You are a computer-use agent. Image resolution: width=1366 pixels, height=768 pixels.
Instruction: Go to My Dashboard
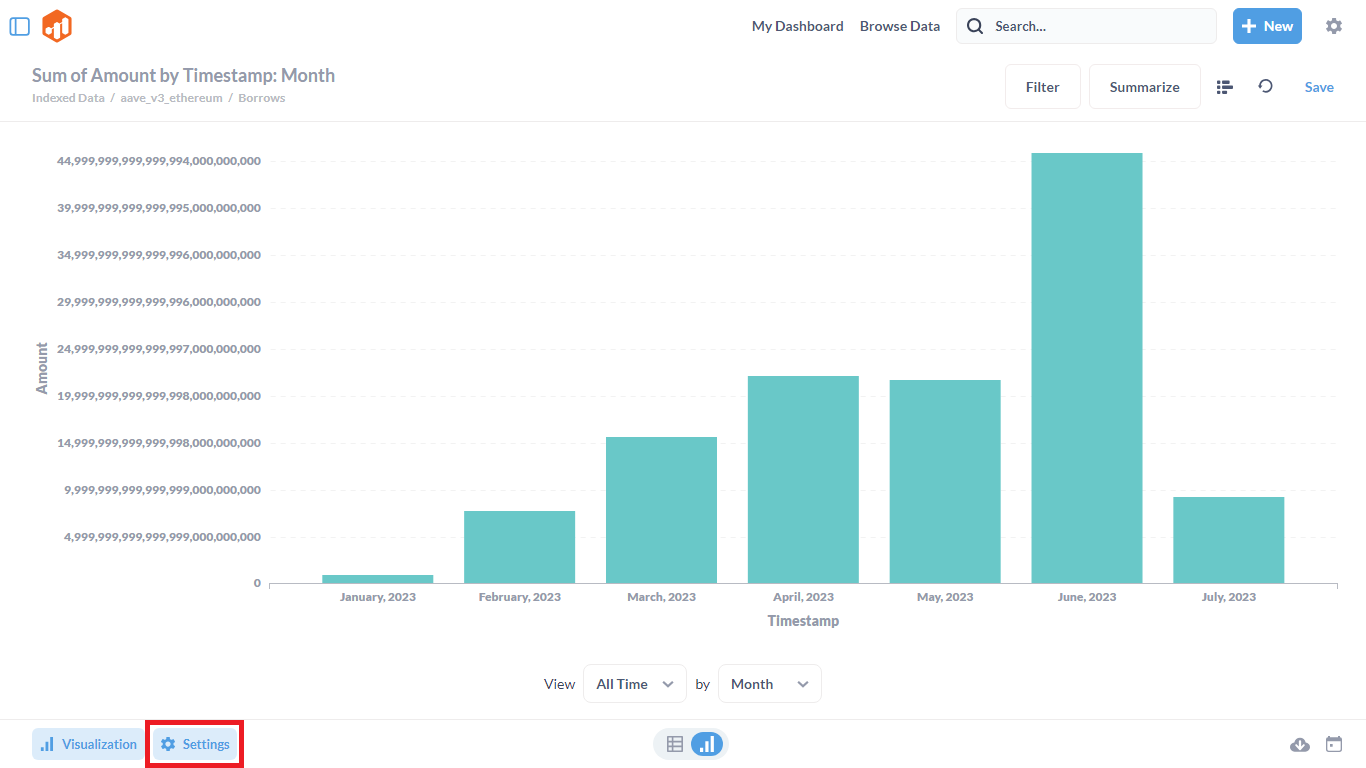point(797,26)
